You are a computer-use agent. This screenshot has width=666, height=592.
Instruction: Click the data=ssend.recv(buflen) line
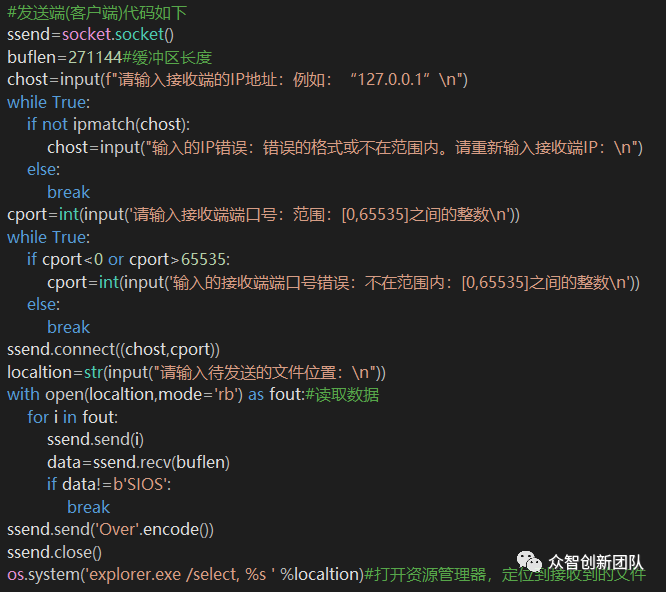click(x=138, y=462)
